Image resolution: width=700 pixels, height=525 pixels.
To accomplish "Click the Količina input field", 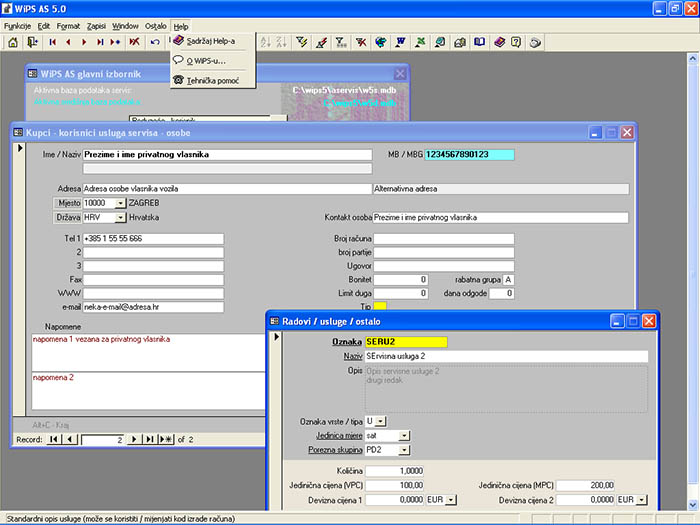I will tap(395, 471).
